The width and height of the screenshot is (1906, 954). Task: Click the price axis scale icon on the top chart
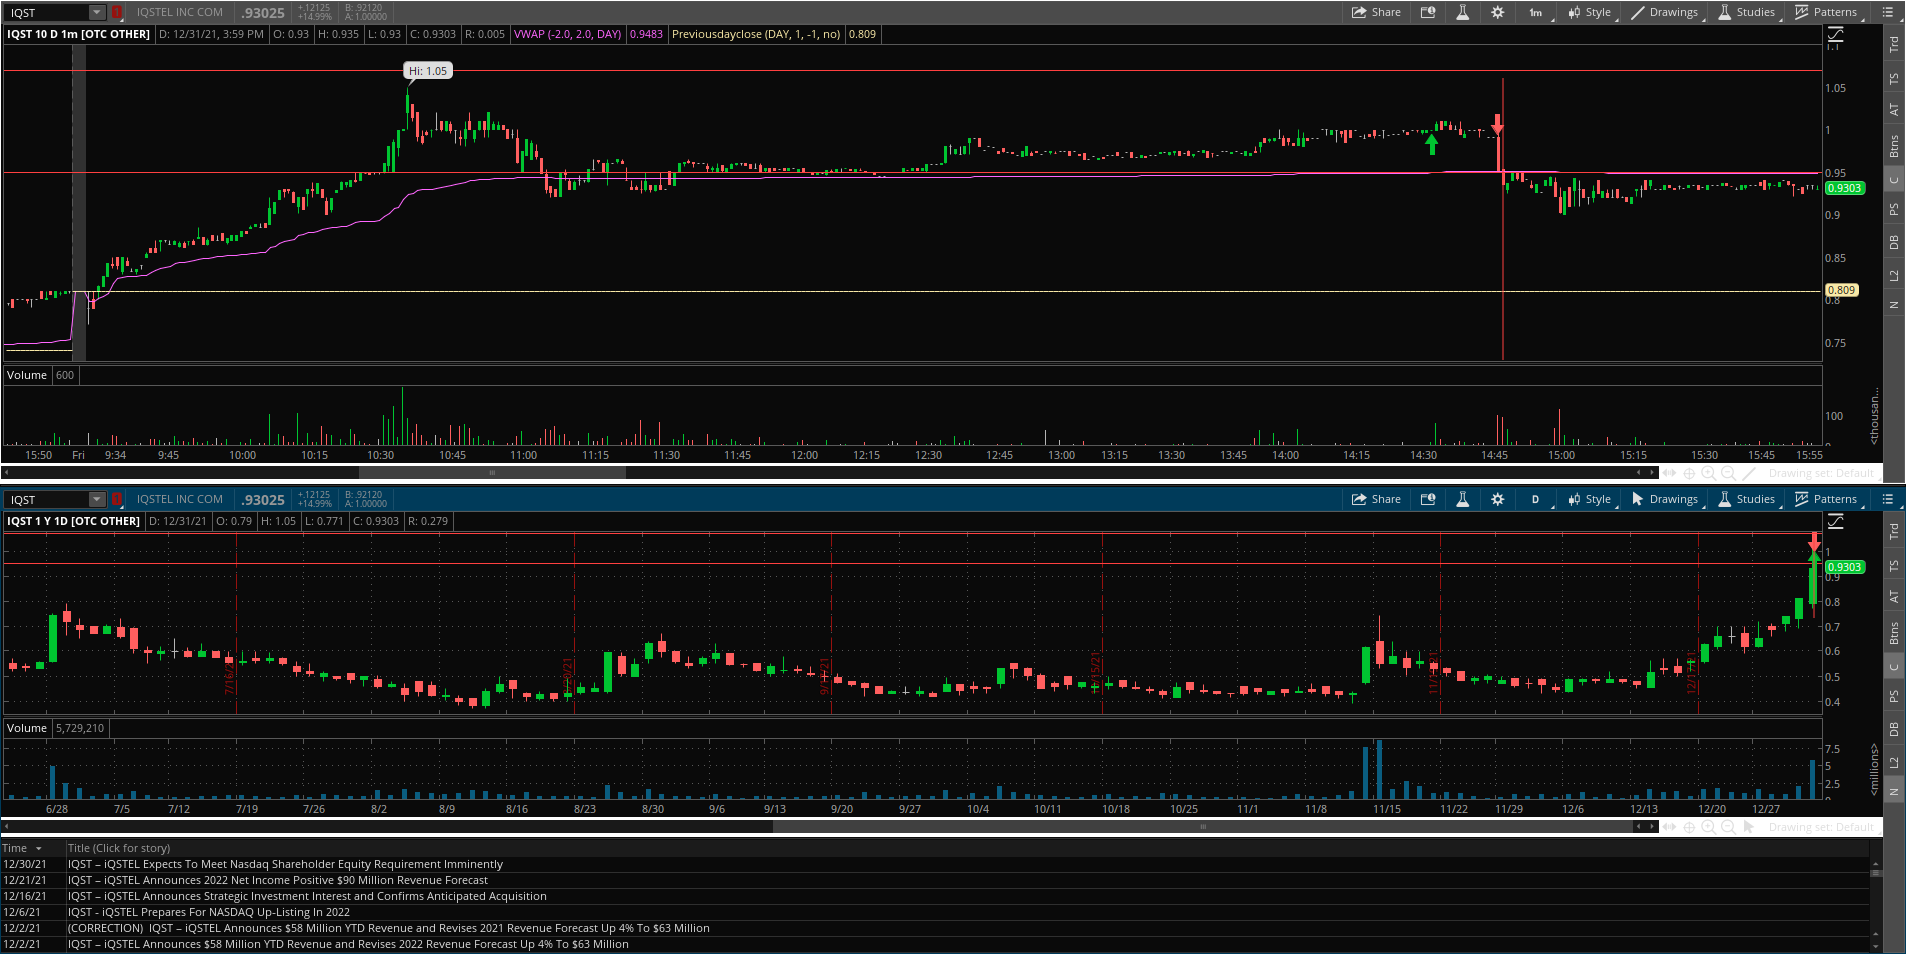pyautogui.click(x=1835, y=35)
